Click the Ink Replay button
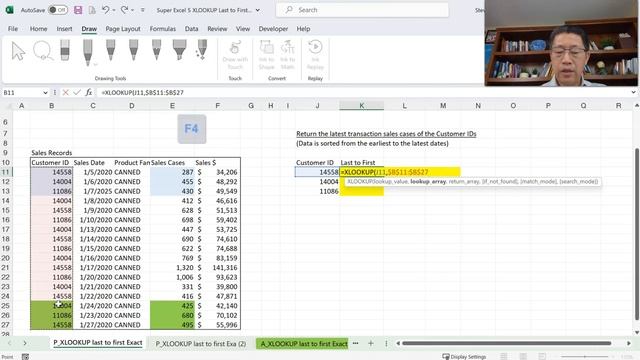This screenshot has width=640, height=360. 315,55
